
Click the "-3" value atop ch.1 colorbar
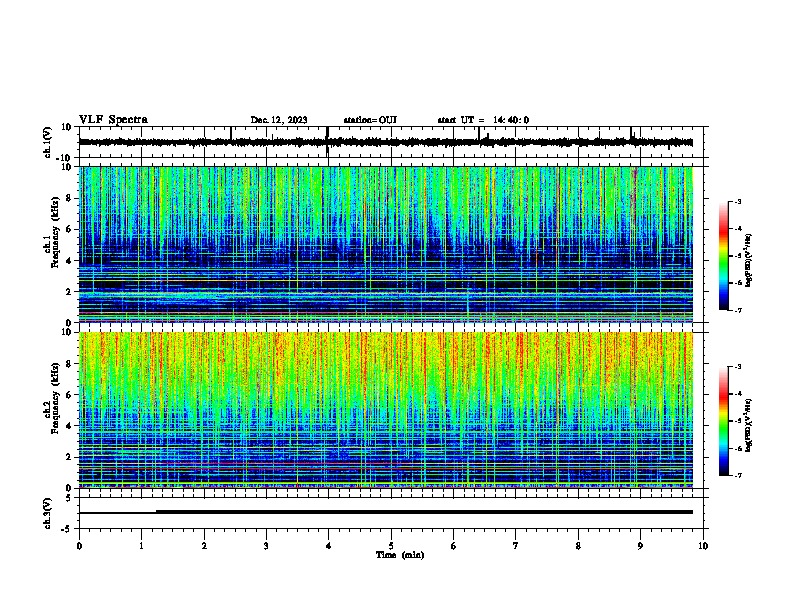point(737,201)
